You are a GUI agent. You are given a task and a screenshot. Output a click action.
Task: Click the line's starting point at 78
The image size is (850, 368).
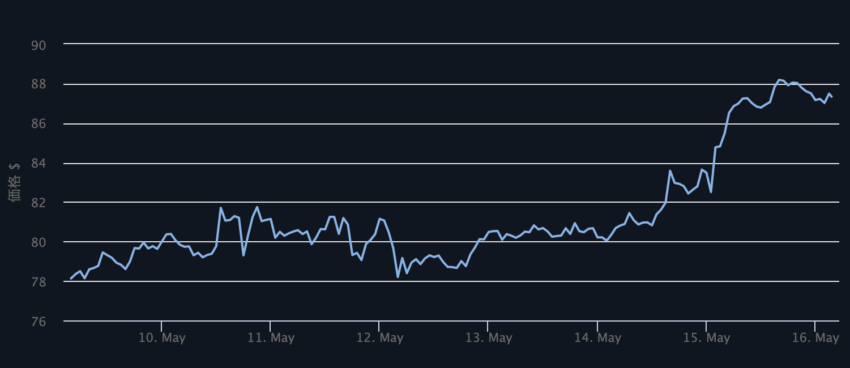[71, 279]
